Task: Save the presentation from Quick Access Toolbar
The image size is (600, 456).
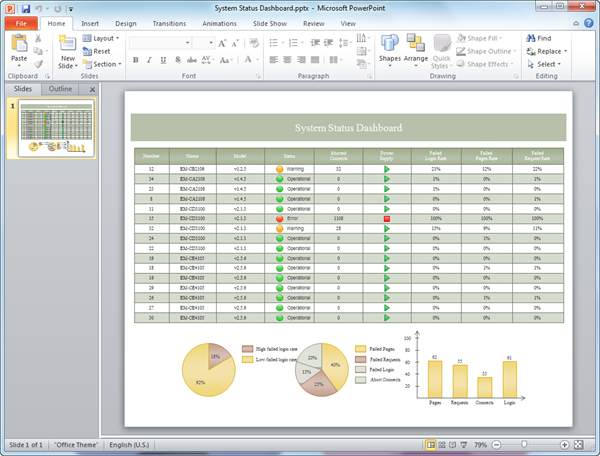Action: point(26,7)
